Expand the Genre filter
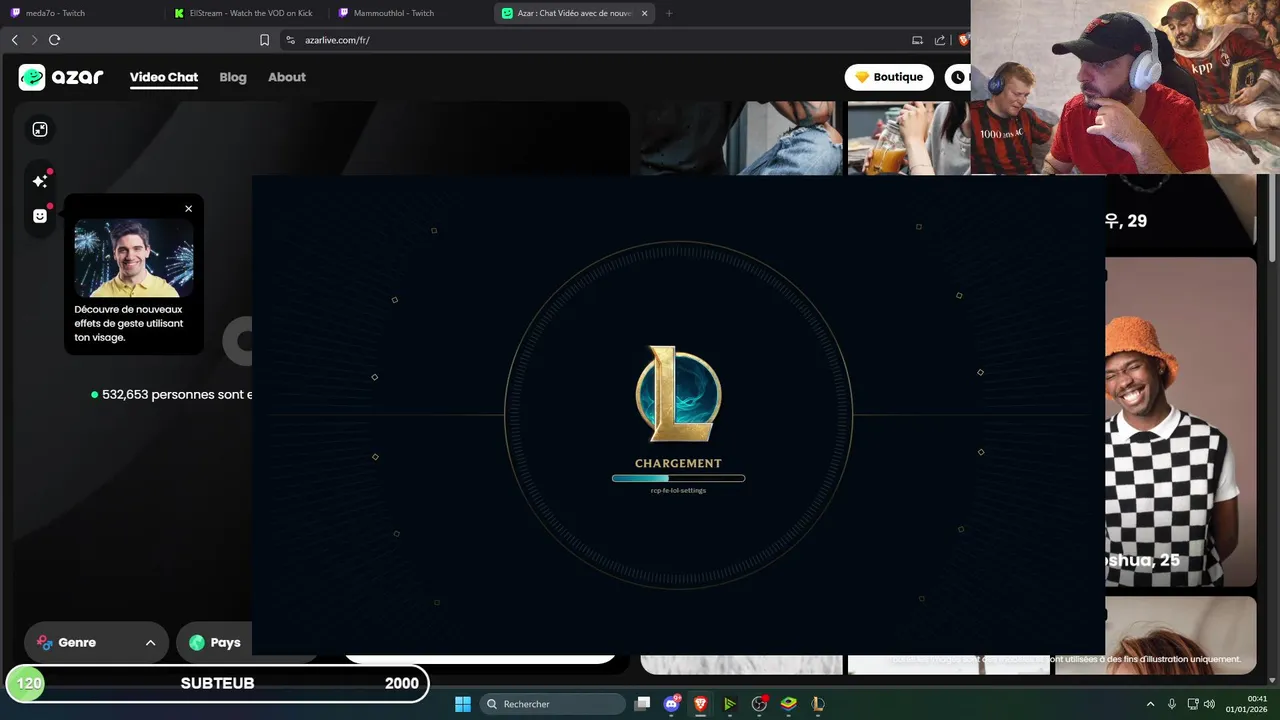The width and height of the screenshot is (1280, 720). [96, 643]
